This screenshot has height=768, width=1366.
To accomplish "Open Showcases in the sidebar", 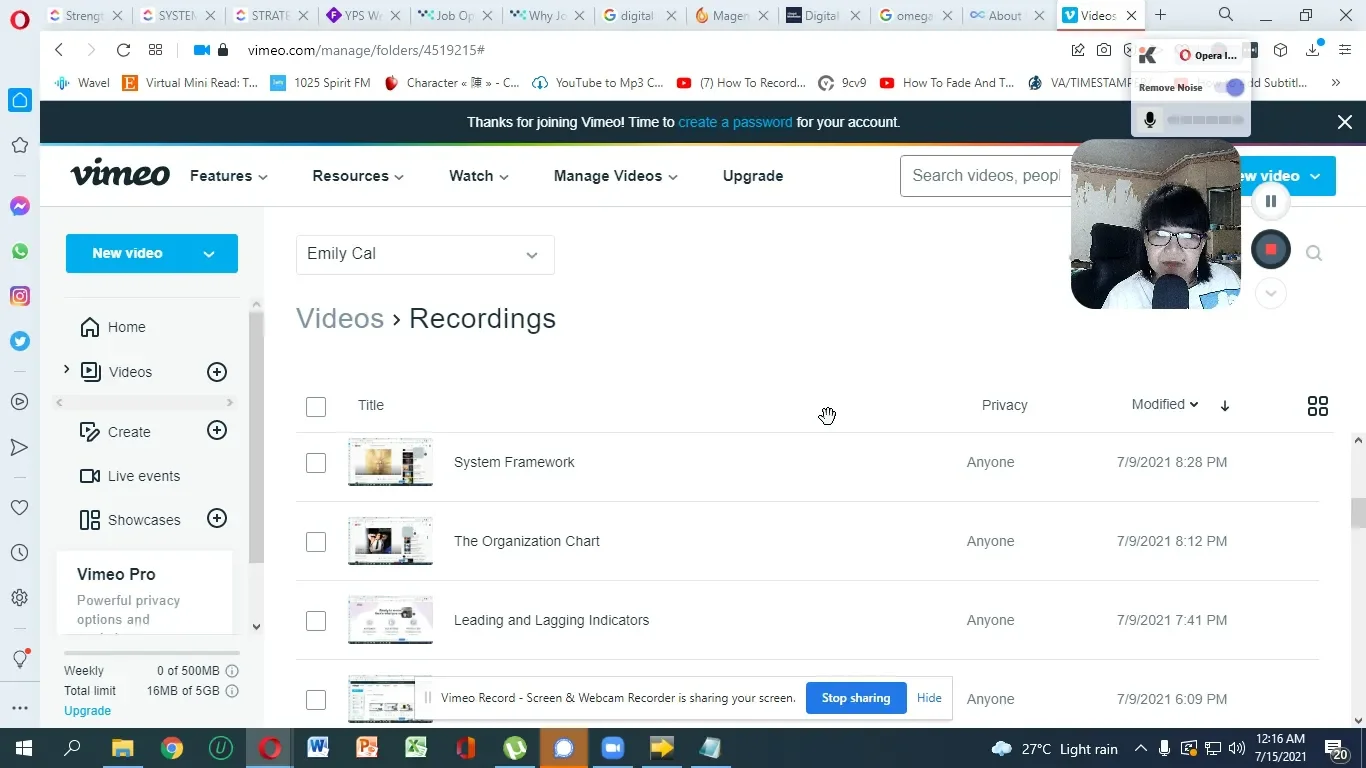I will (131, 520).
